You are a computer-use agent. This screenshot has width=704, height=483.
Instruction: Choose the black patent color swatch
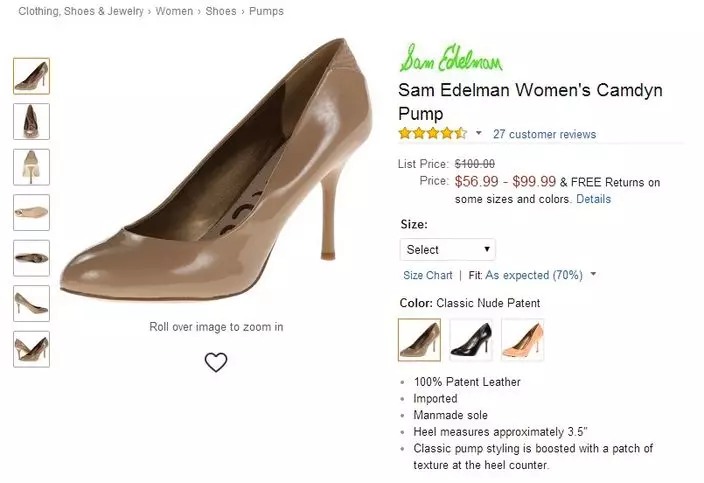coord(471,339)
